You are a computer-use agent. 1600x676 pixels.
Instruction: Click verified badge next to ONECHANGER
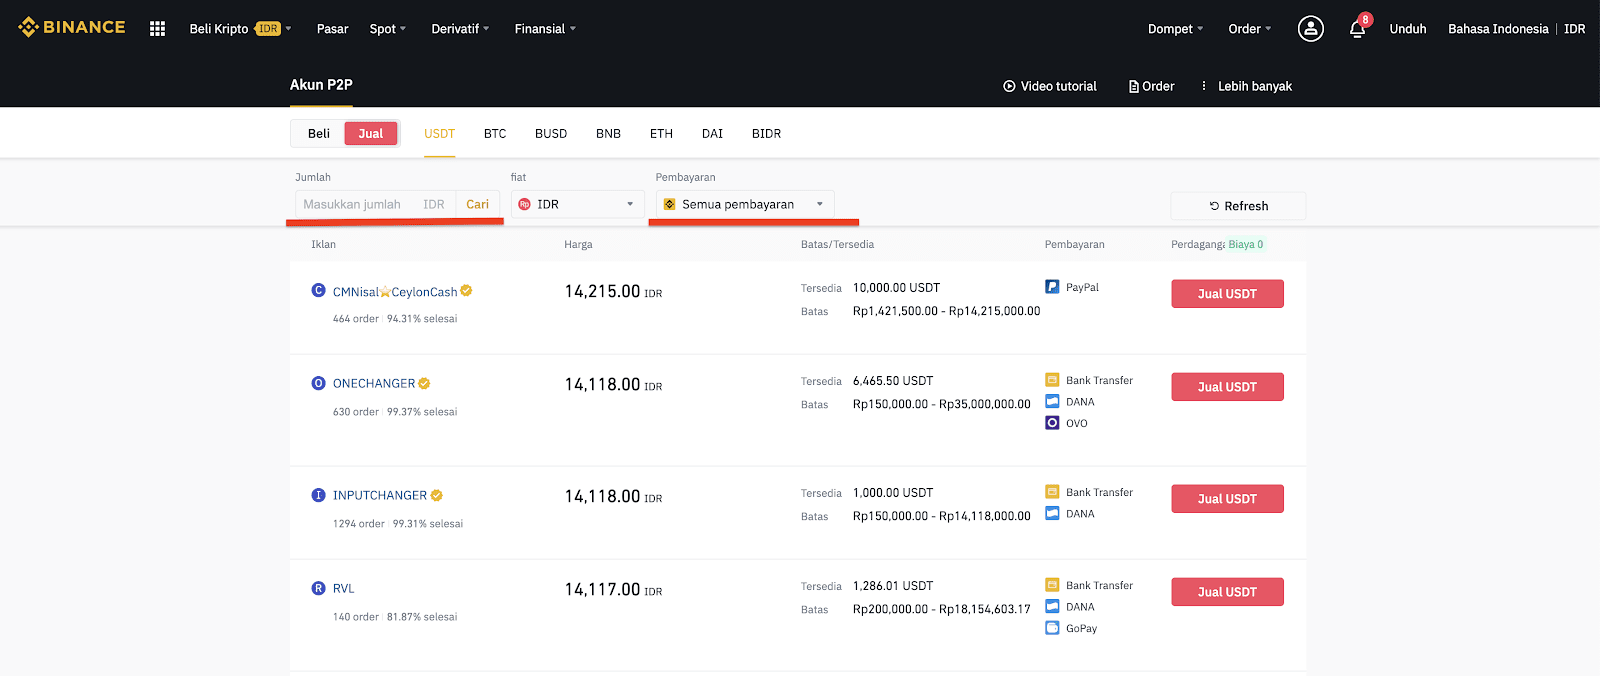[424, 383]
